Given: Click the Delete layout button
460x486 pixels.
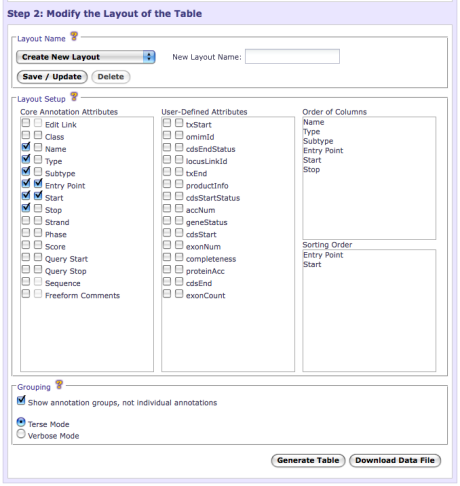Looking at the screenshot, I should 111,77.
